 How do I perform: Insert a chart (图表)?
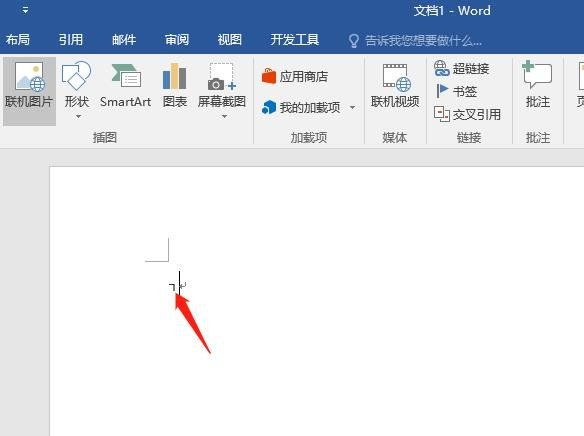pos(175,86)
